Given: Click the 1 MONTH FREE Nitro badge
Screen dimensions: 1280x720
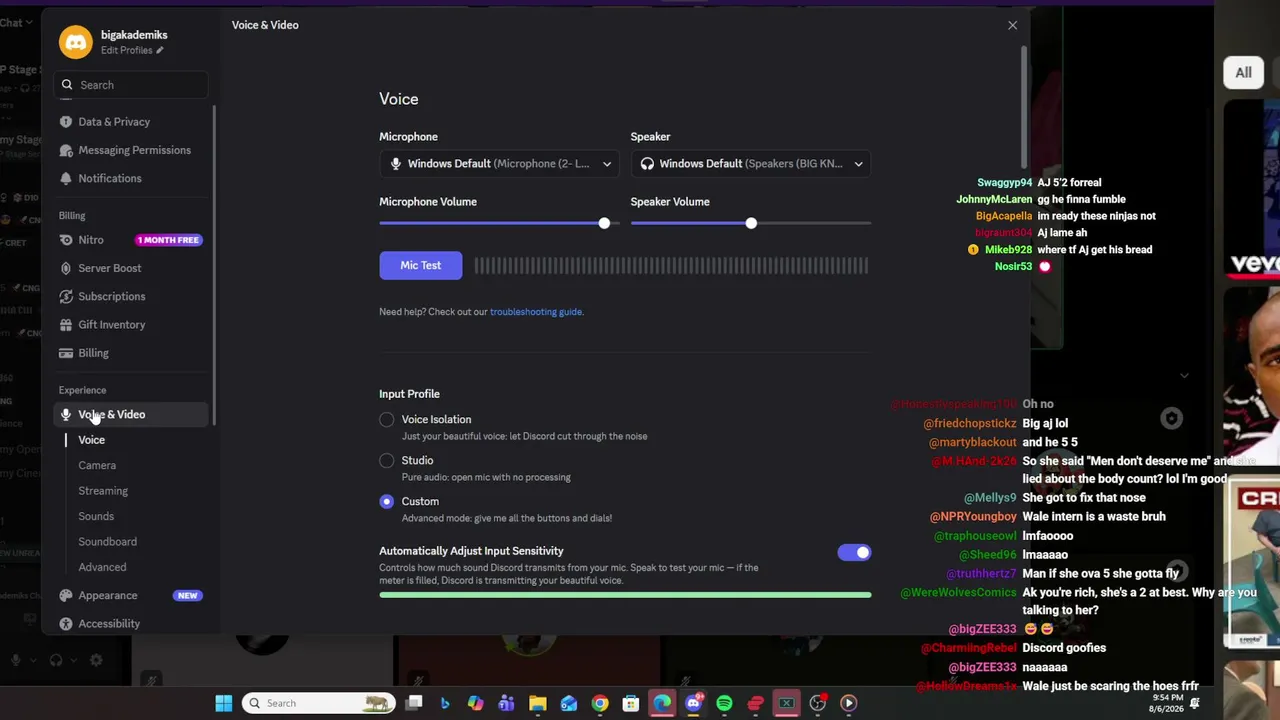Looking at the screenshot, I should click(168, 240).
